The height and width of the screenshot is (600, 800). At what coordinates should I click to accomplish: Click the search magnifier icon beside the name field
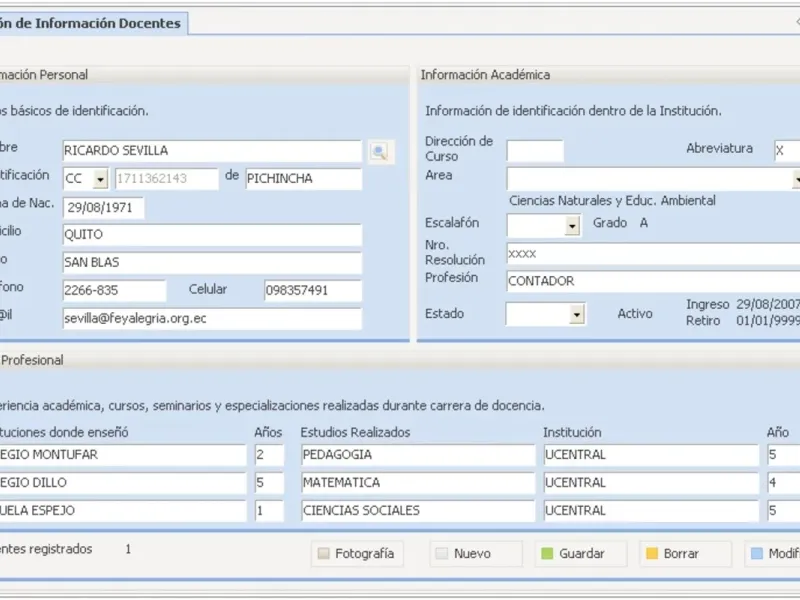[x=380, y=152]
